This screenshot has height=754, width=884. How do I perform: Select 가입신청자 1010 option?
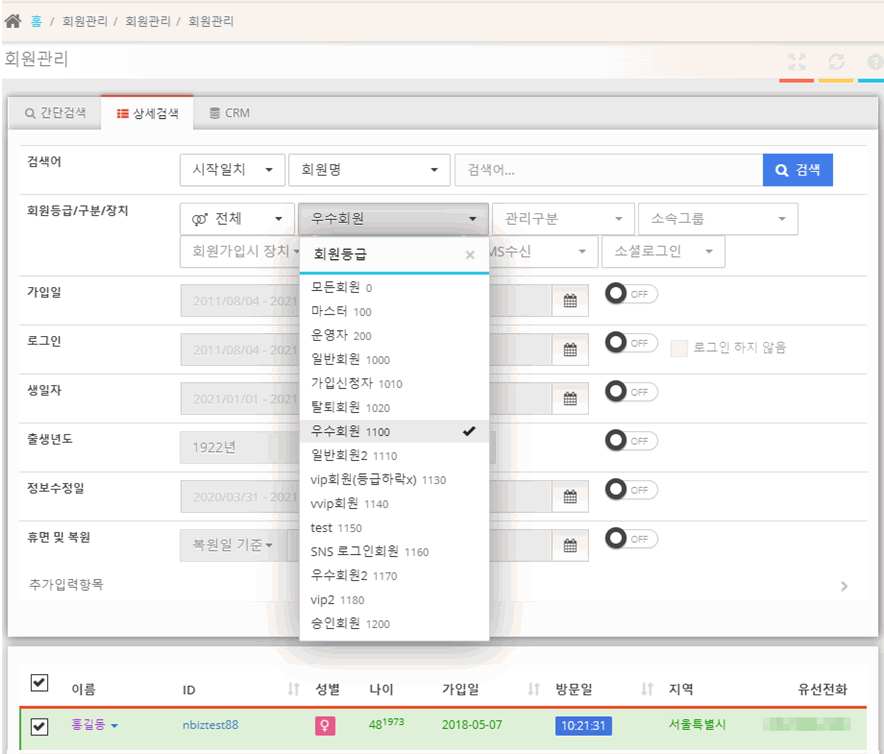point(394,383)
